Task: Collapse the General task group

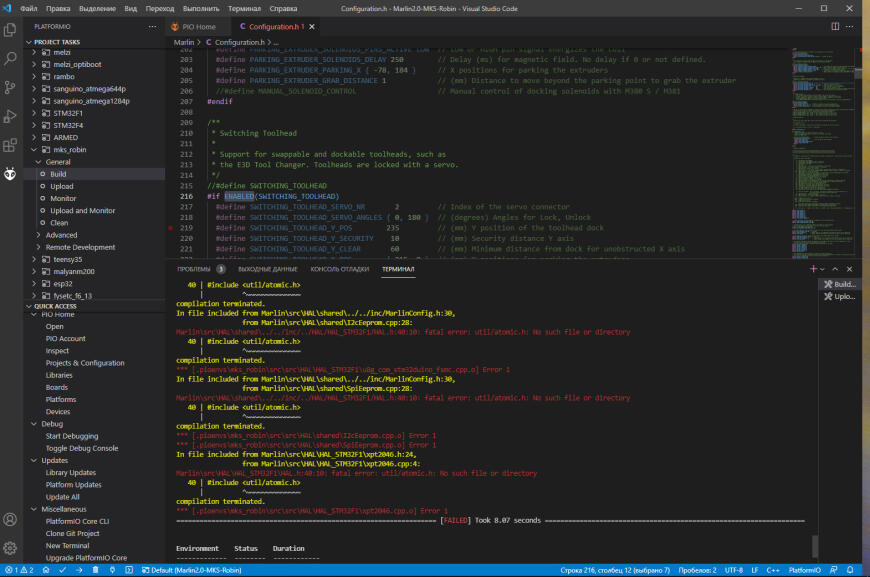Action: 38,162
